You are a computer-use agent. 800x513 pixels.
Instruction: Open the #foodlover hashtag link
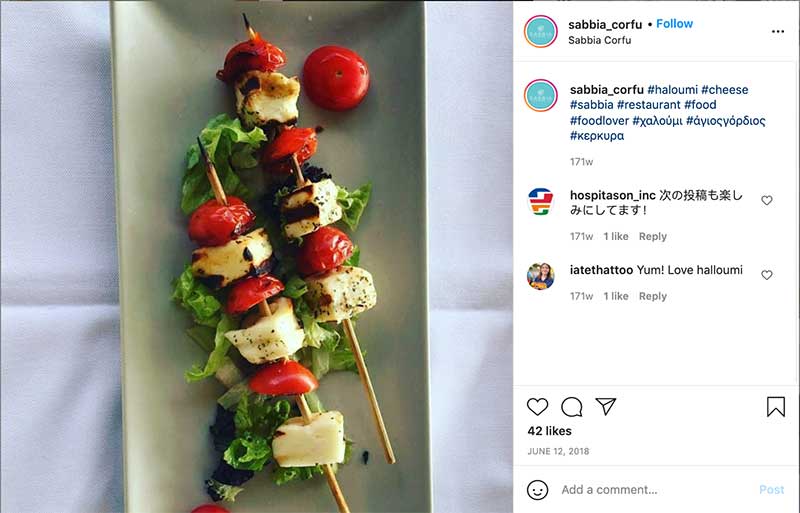click(599, 120)
